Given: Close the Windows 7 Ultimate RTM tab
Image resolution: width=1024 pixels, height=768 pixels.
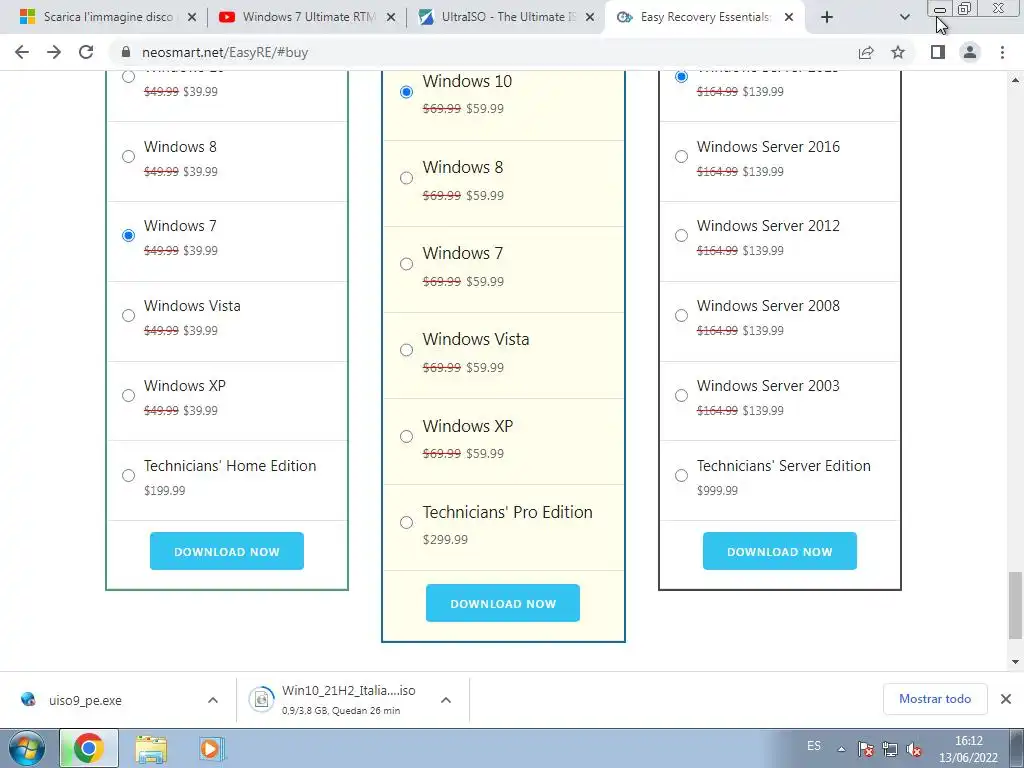Looking at the screenshot, I should [x=391, y=17].
